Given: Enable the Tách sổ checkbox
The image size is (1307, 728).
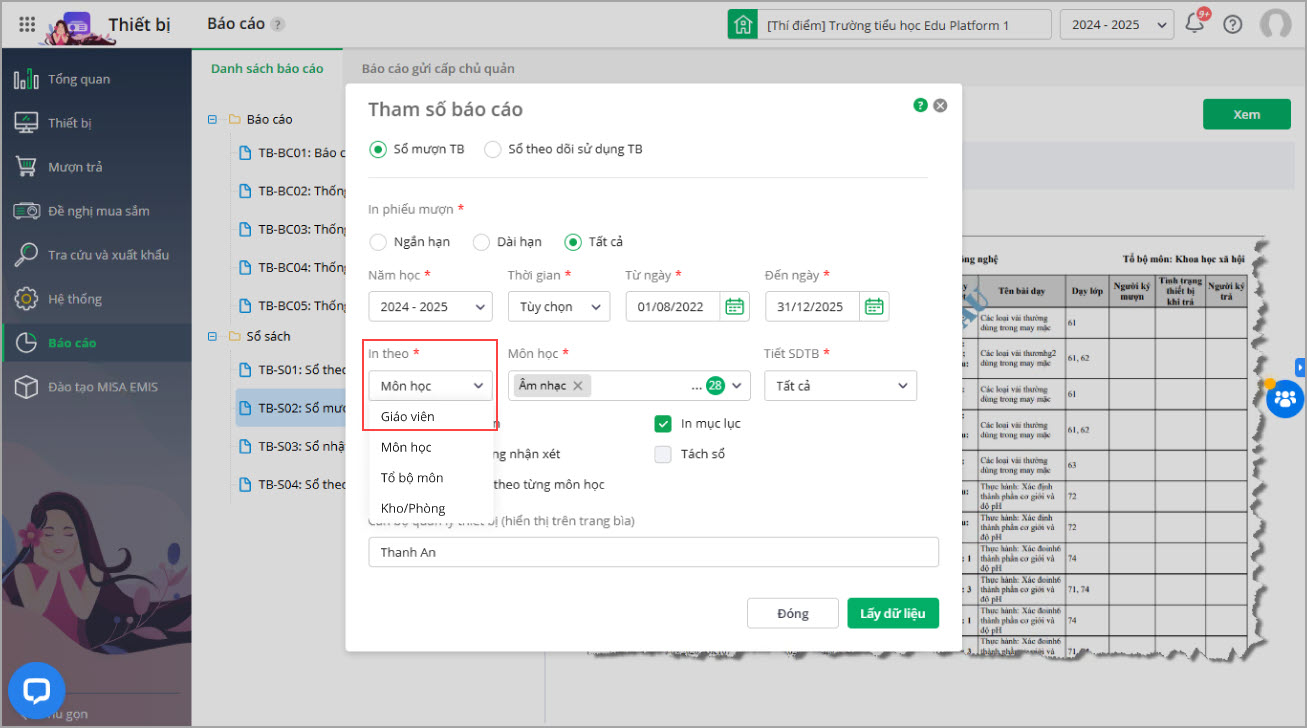Looking at the screenshot, I should coord(663,454).
